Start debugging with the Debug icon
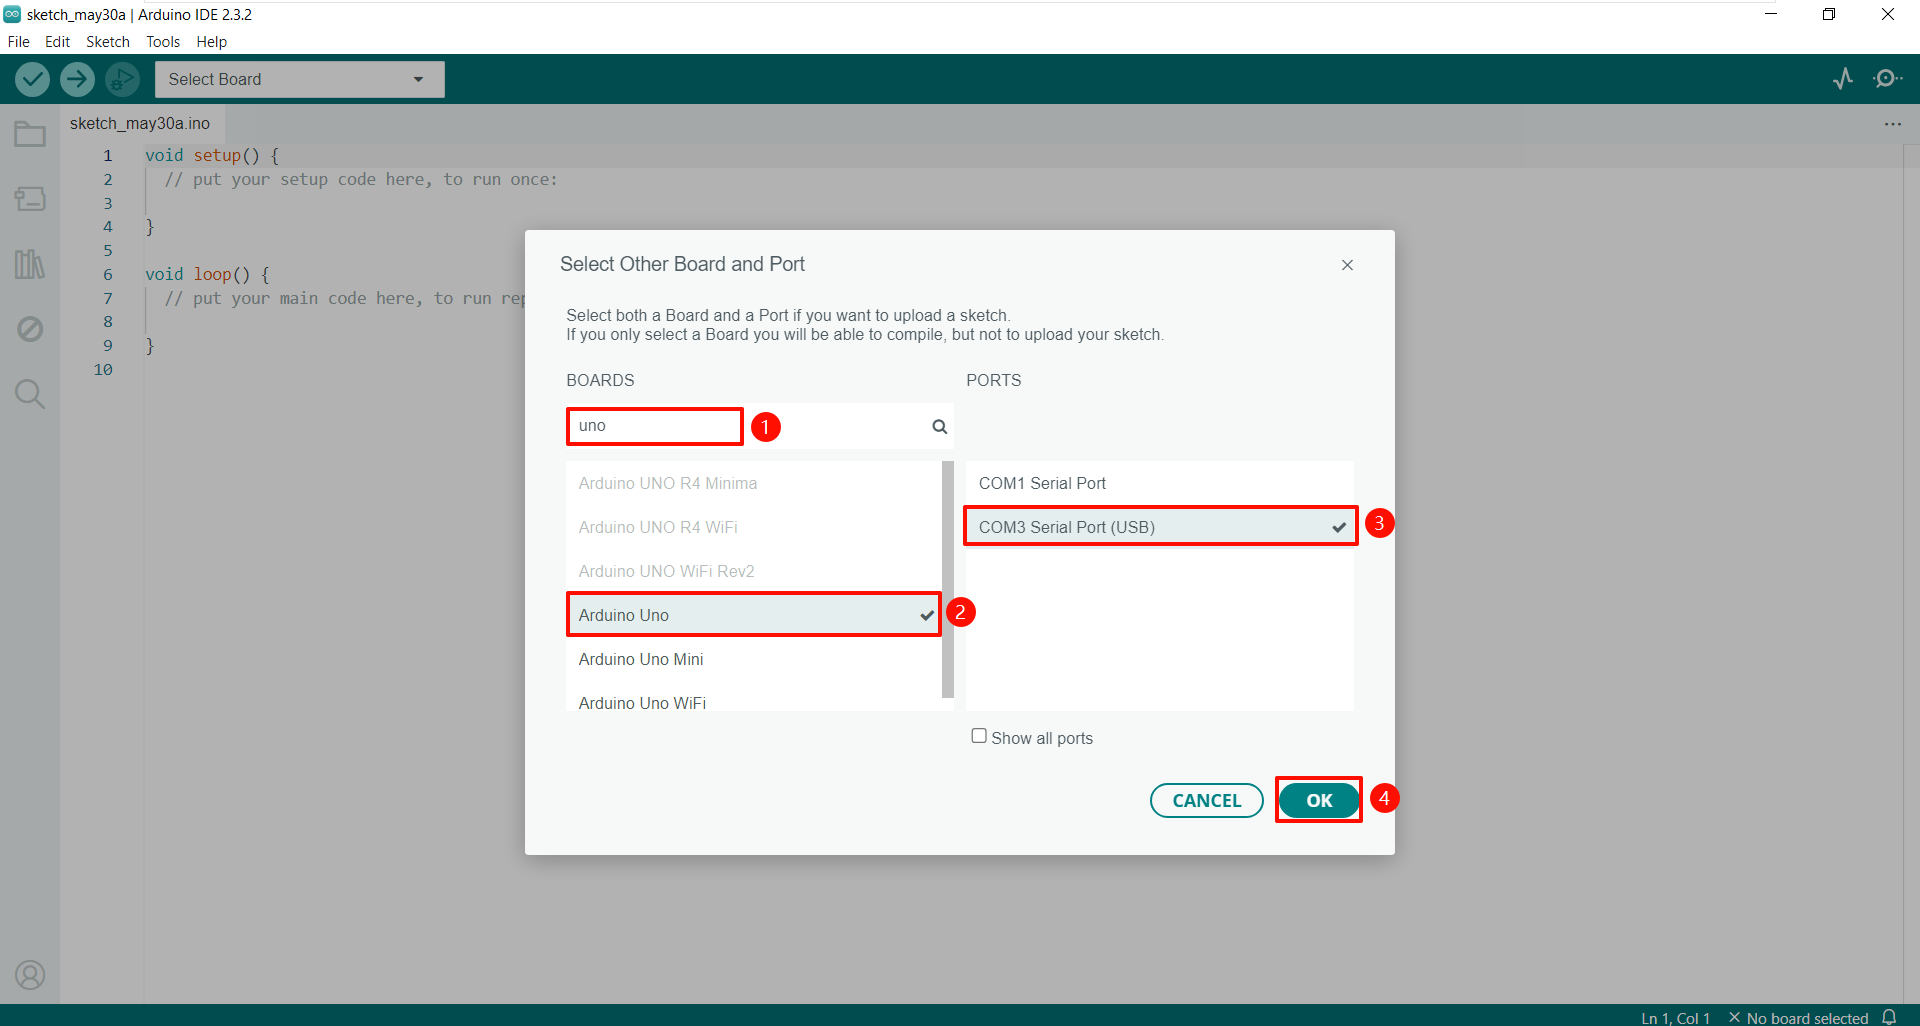This screenshot has height=1026, width=1920. (x=122, y=79)
